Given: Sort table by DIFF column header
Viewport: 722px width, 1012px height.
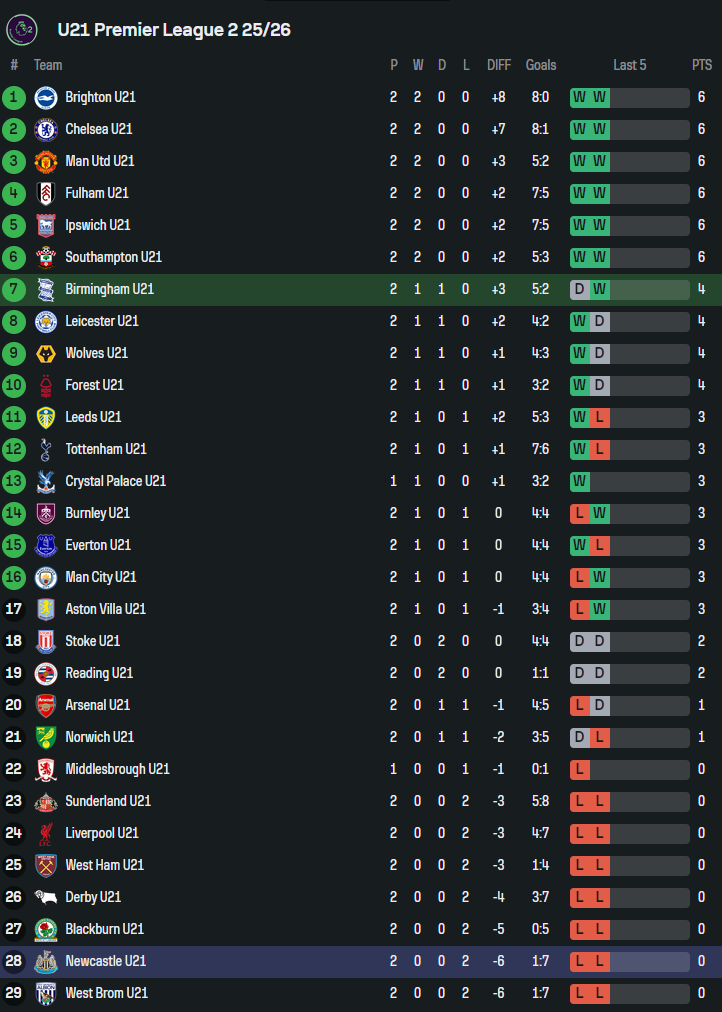Looking at the screenshot, I should [x=498, y=65].
